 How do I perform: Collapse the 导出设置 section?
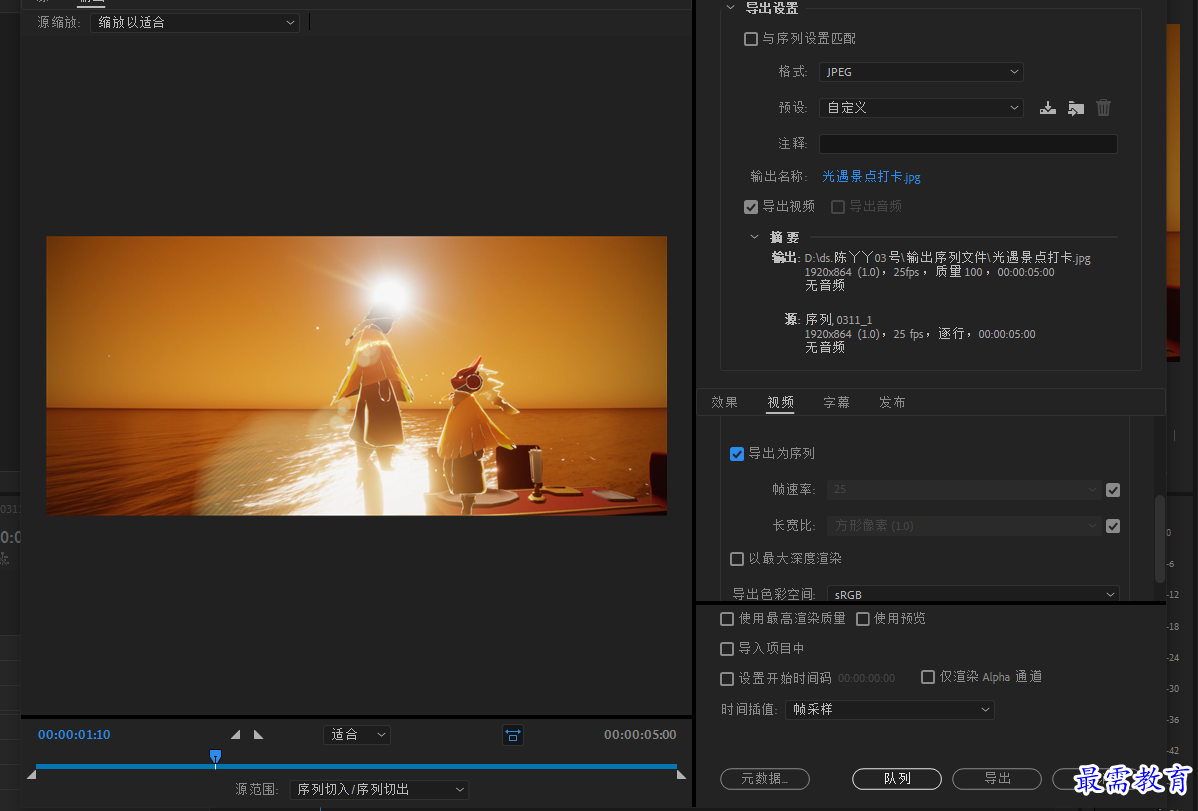coord(730,8)
